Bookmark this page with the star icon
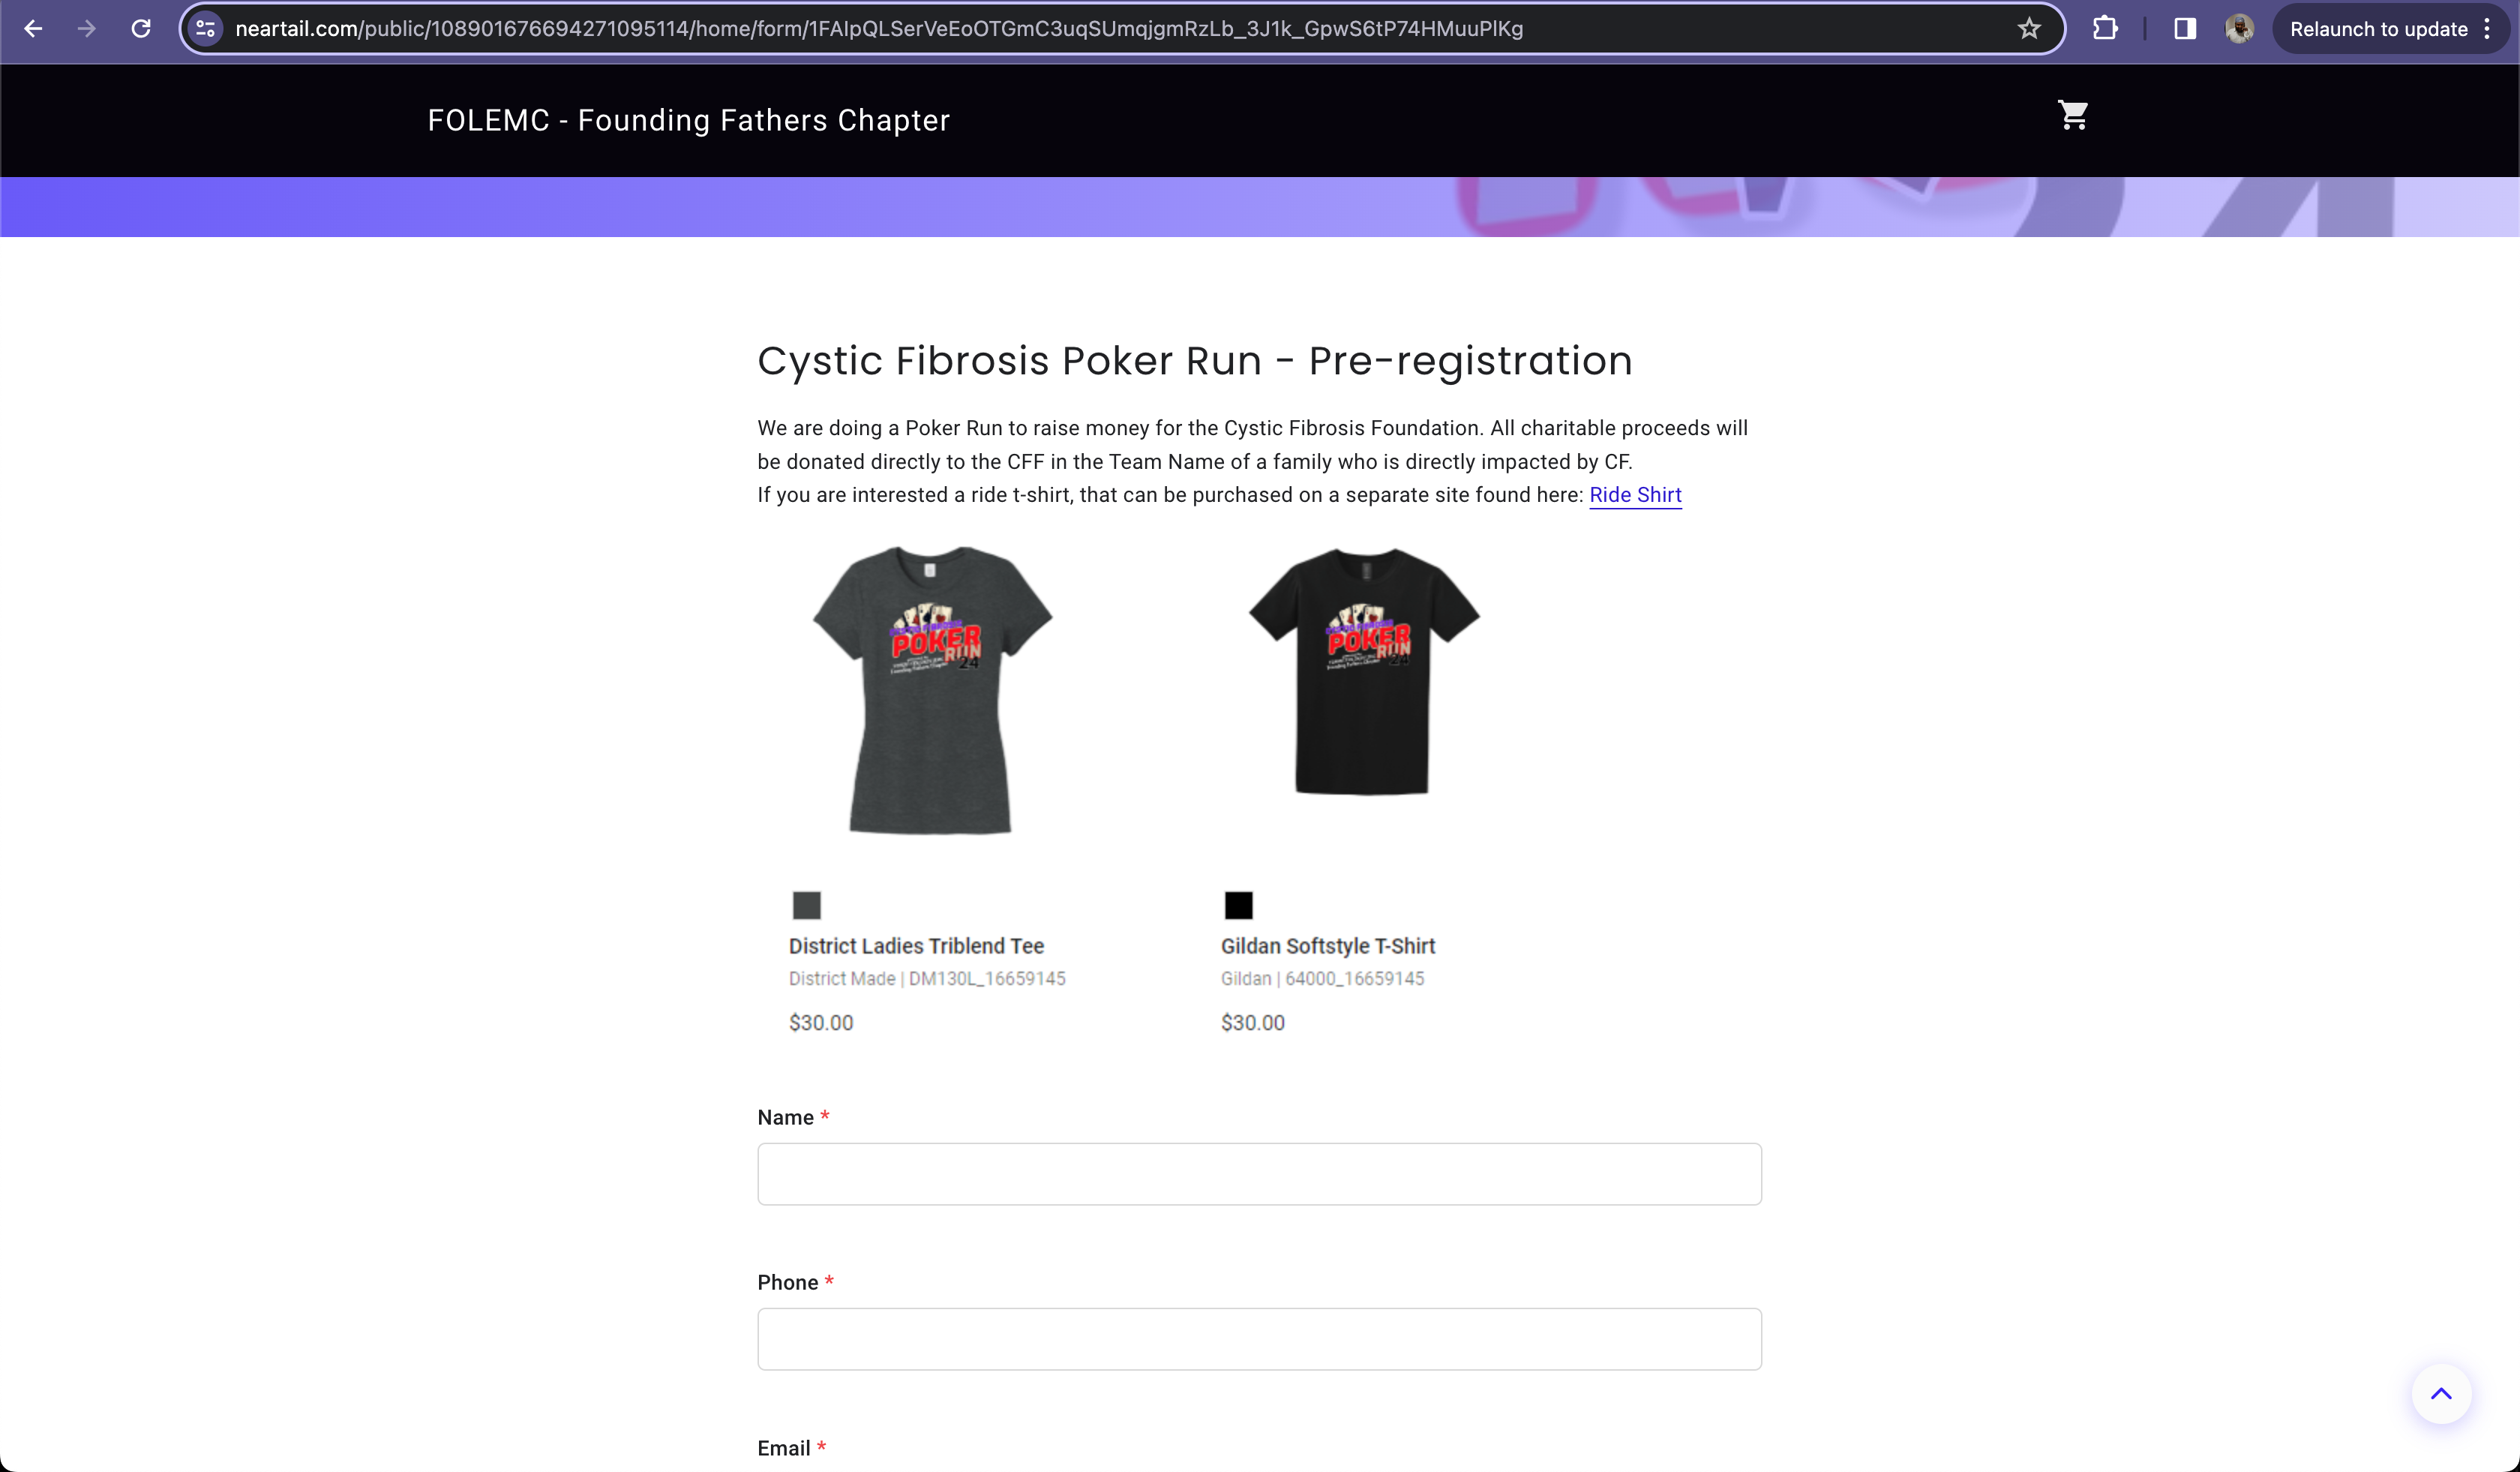 tap(2028, 29)
